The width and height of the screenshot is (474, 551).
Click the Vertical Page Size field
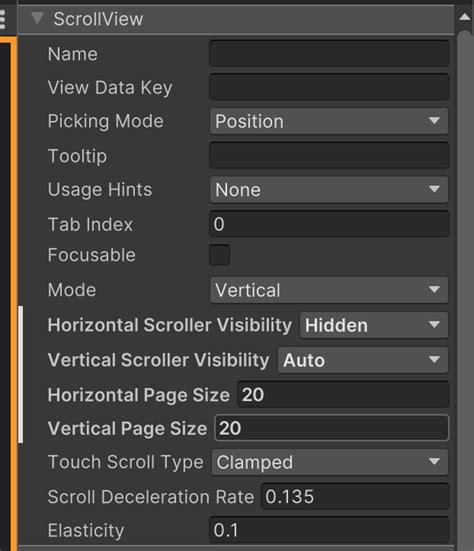coord(332,428)
